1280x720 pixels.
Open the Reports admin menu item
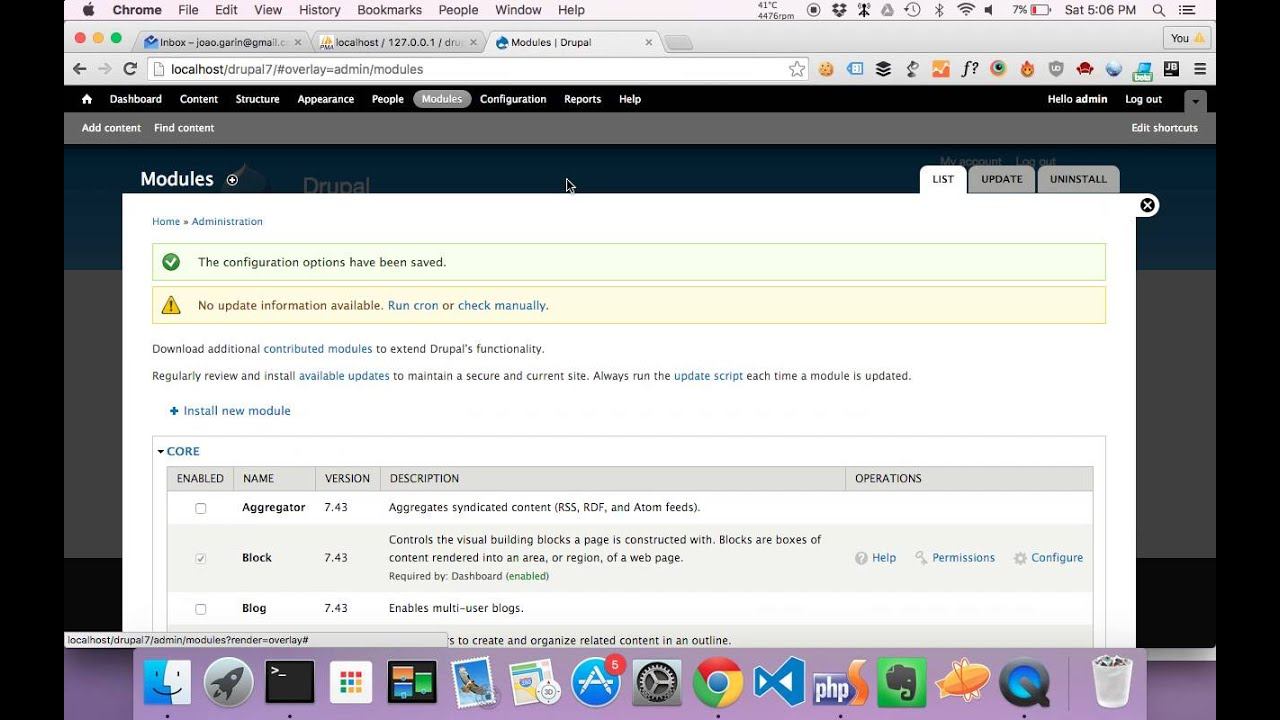pyautogui.click(x=582, y=99)
